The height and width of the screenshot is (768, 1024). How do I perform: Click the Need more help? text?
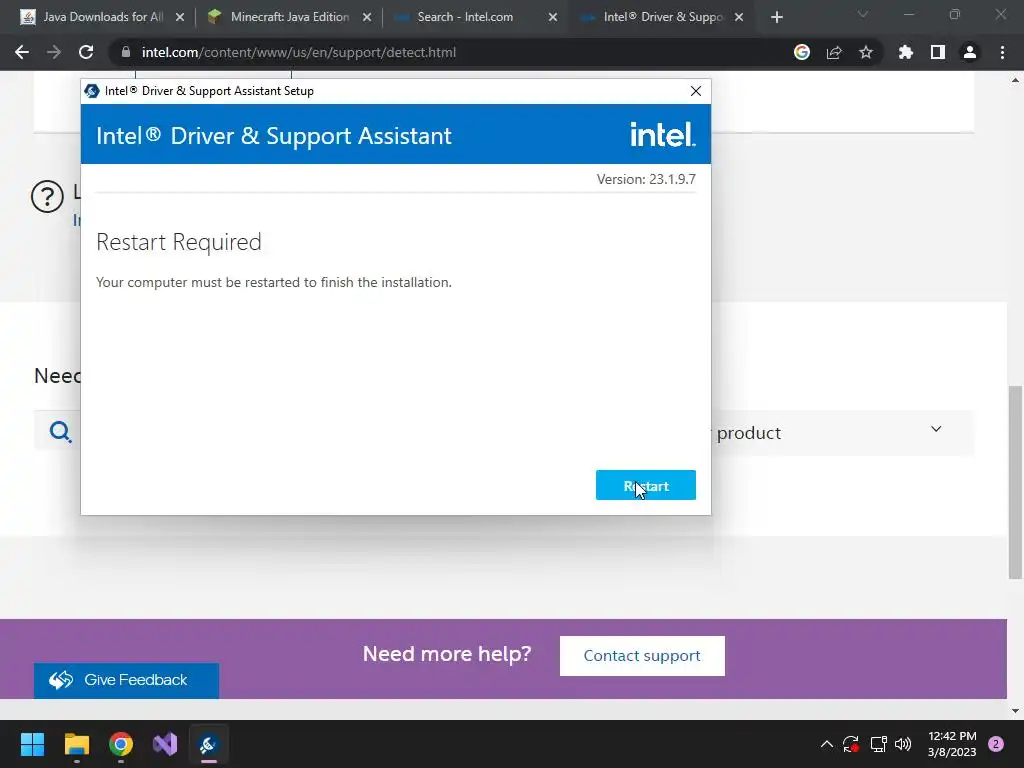447,654
